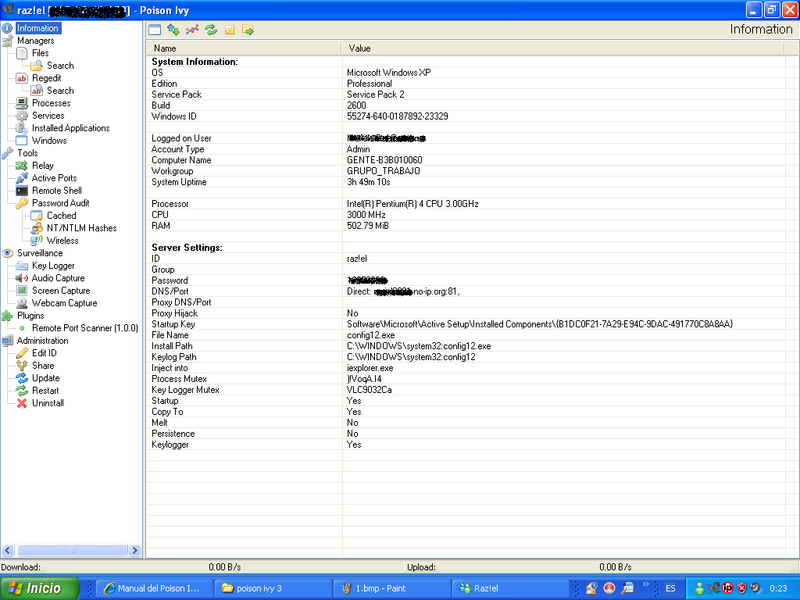Select Remote Port Scanner (1.0.0) plugin
The height and width of the screenshot is (600, 800).
85,328
